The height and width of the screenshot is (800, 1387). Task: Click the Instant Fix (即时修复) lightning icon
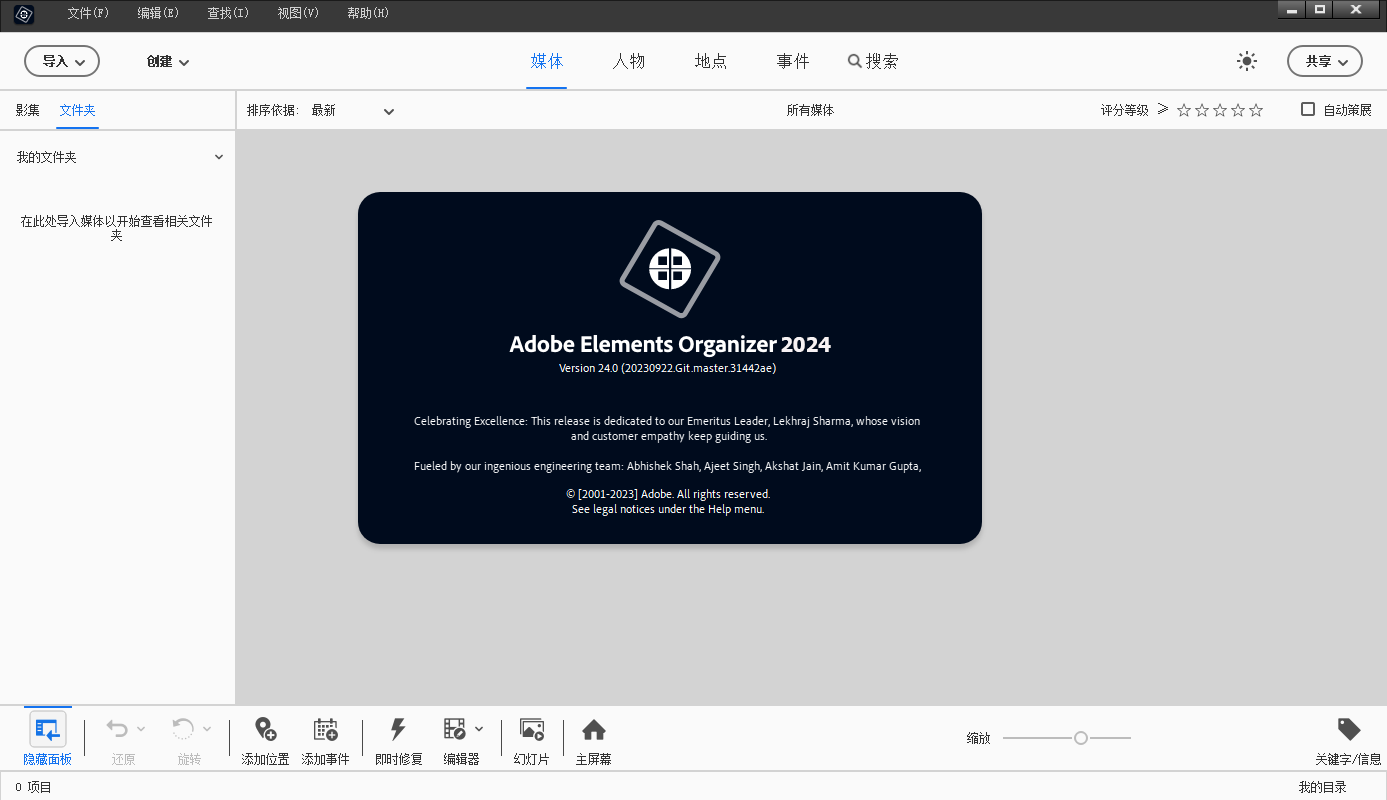pyautogui.click(x=398, y=729)
